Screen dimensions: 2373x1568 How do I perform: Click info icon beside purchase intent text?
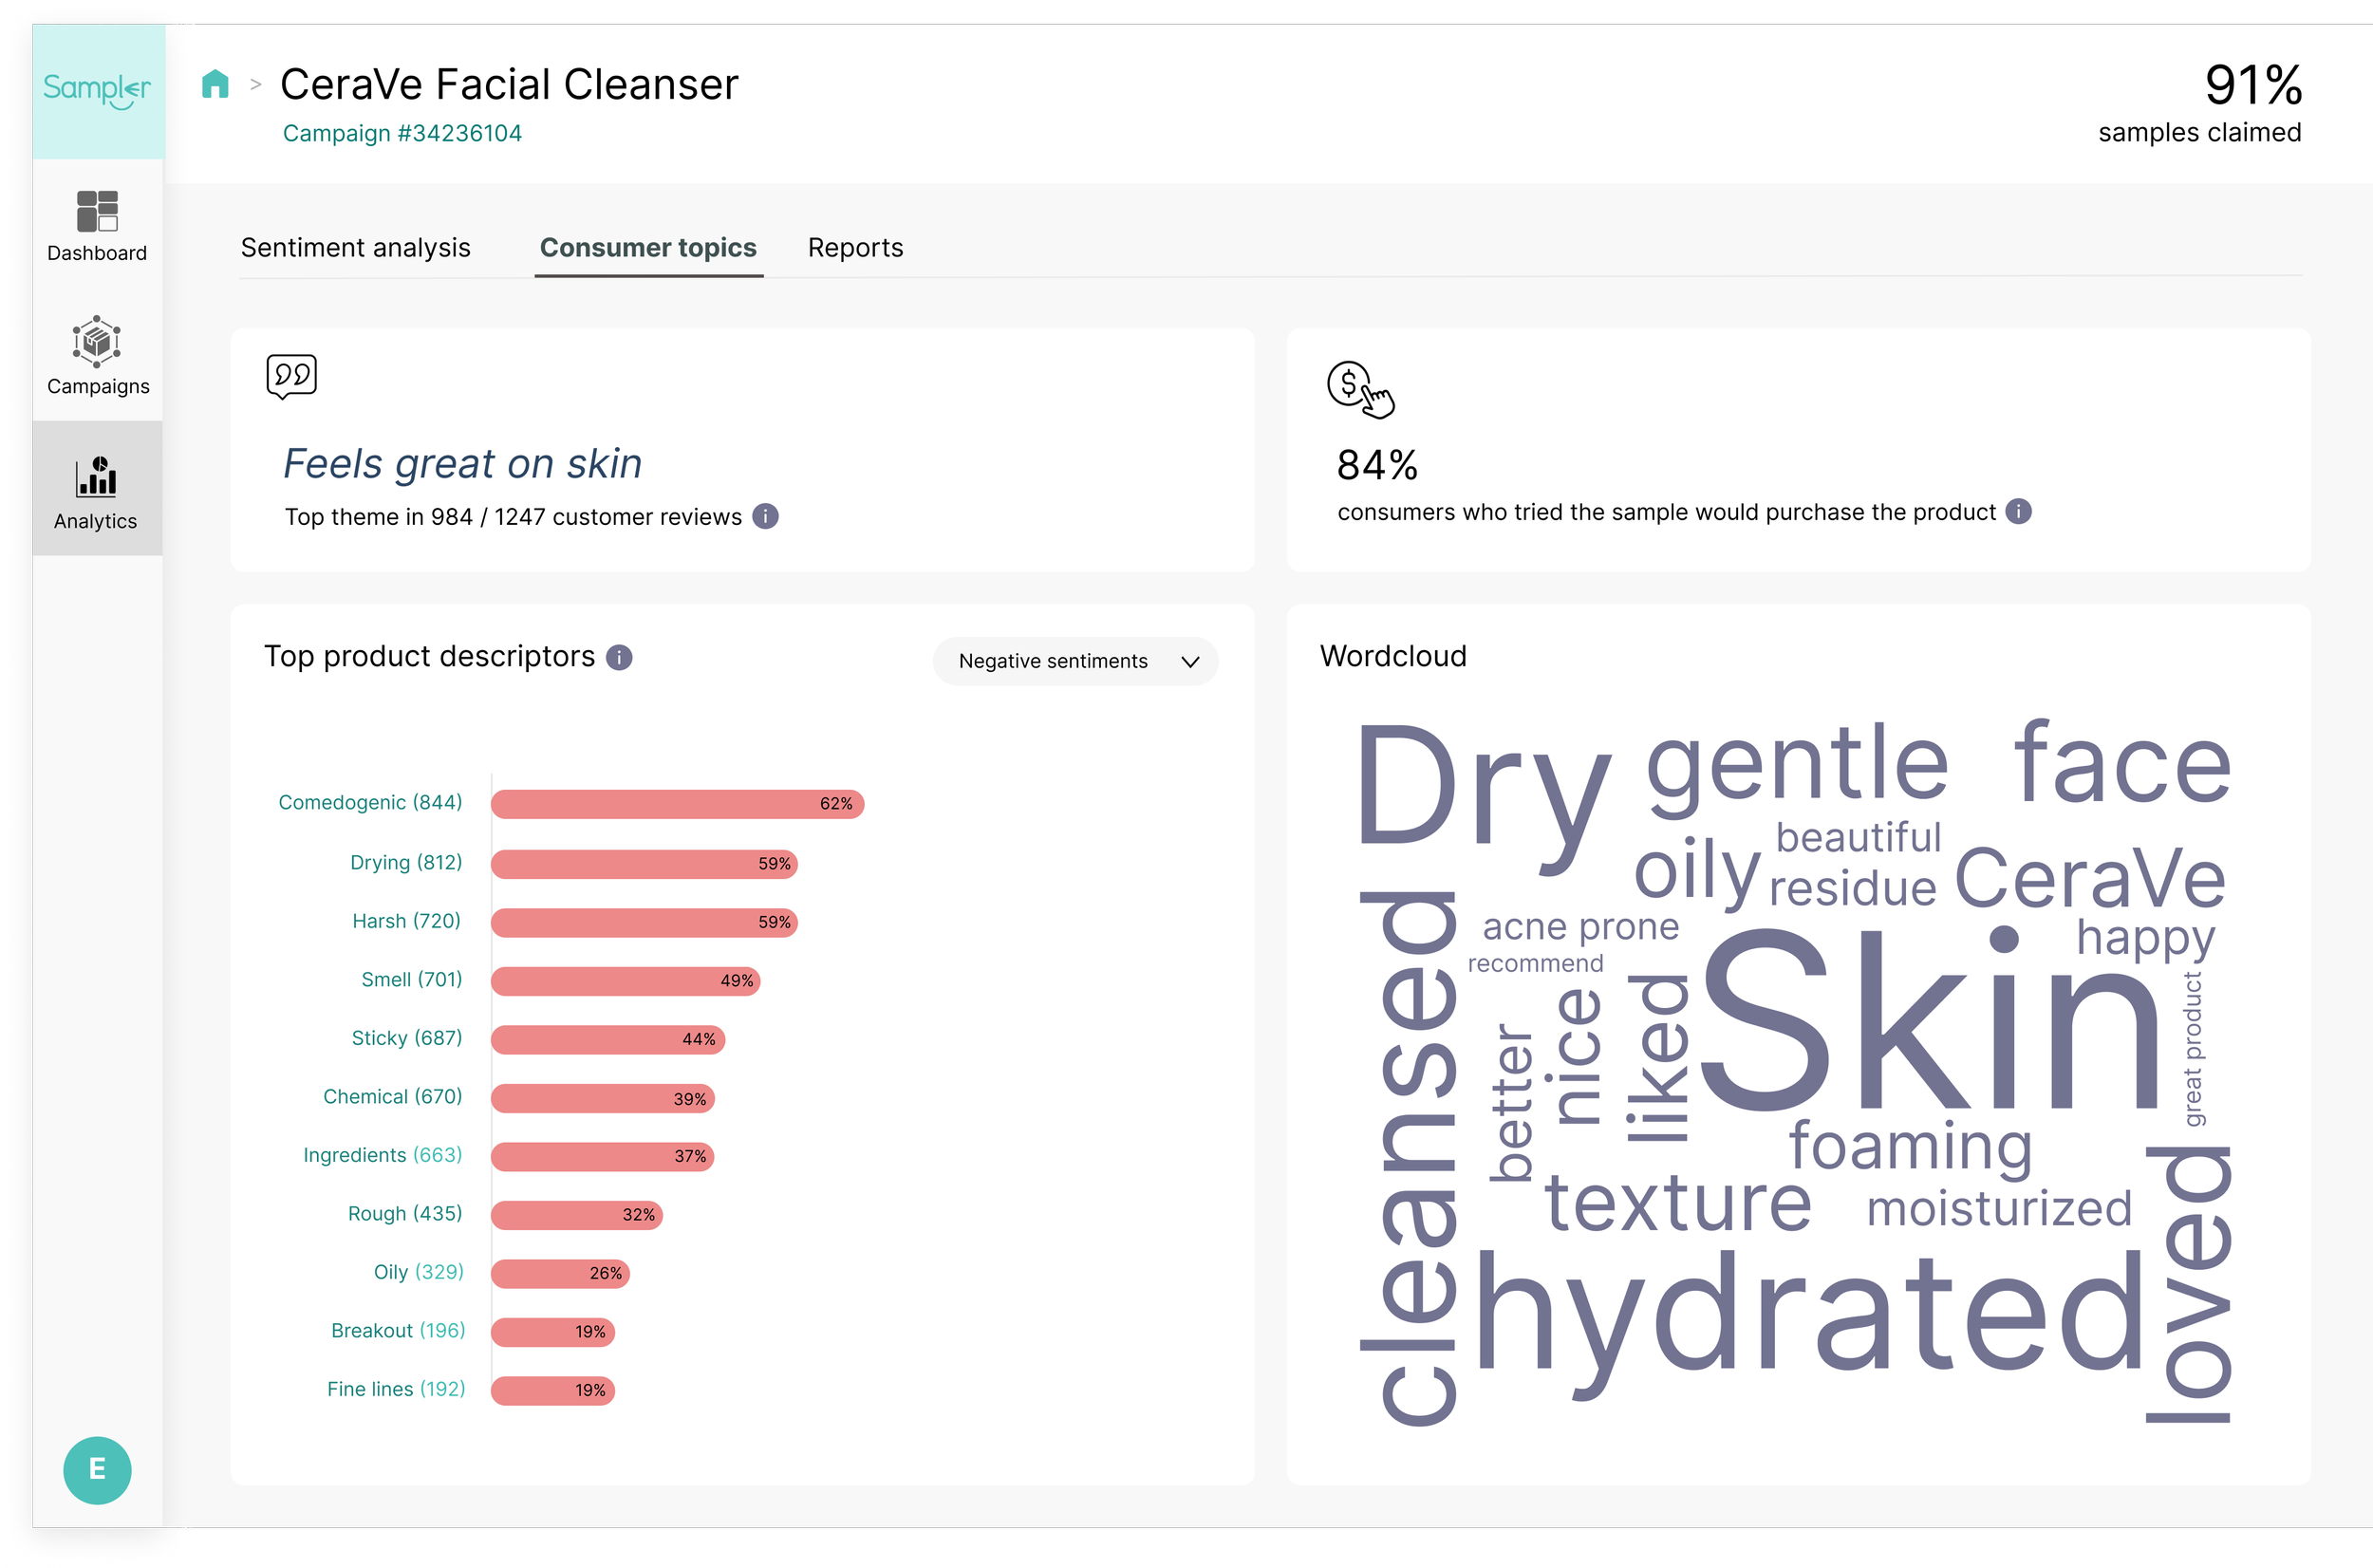pos(2018,511)
